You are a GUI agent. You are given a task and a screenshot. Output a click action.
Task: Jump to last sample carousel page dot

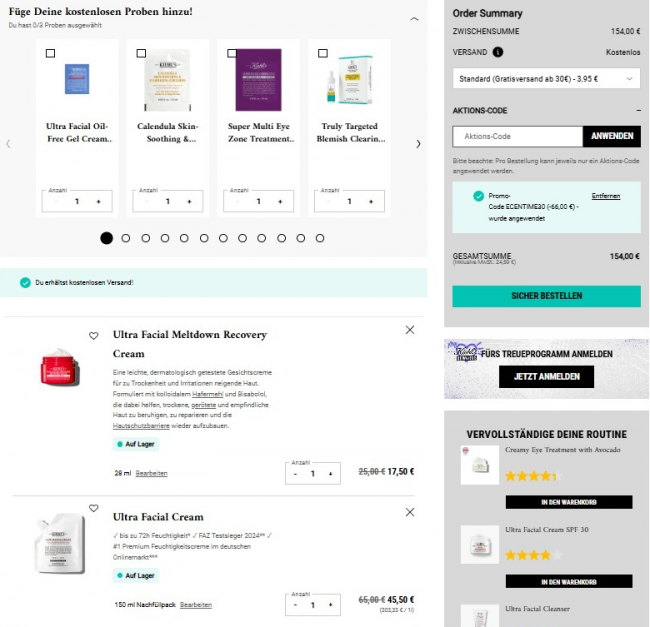click(x=320, y=238)
